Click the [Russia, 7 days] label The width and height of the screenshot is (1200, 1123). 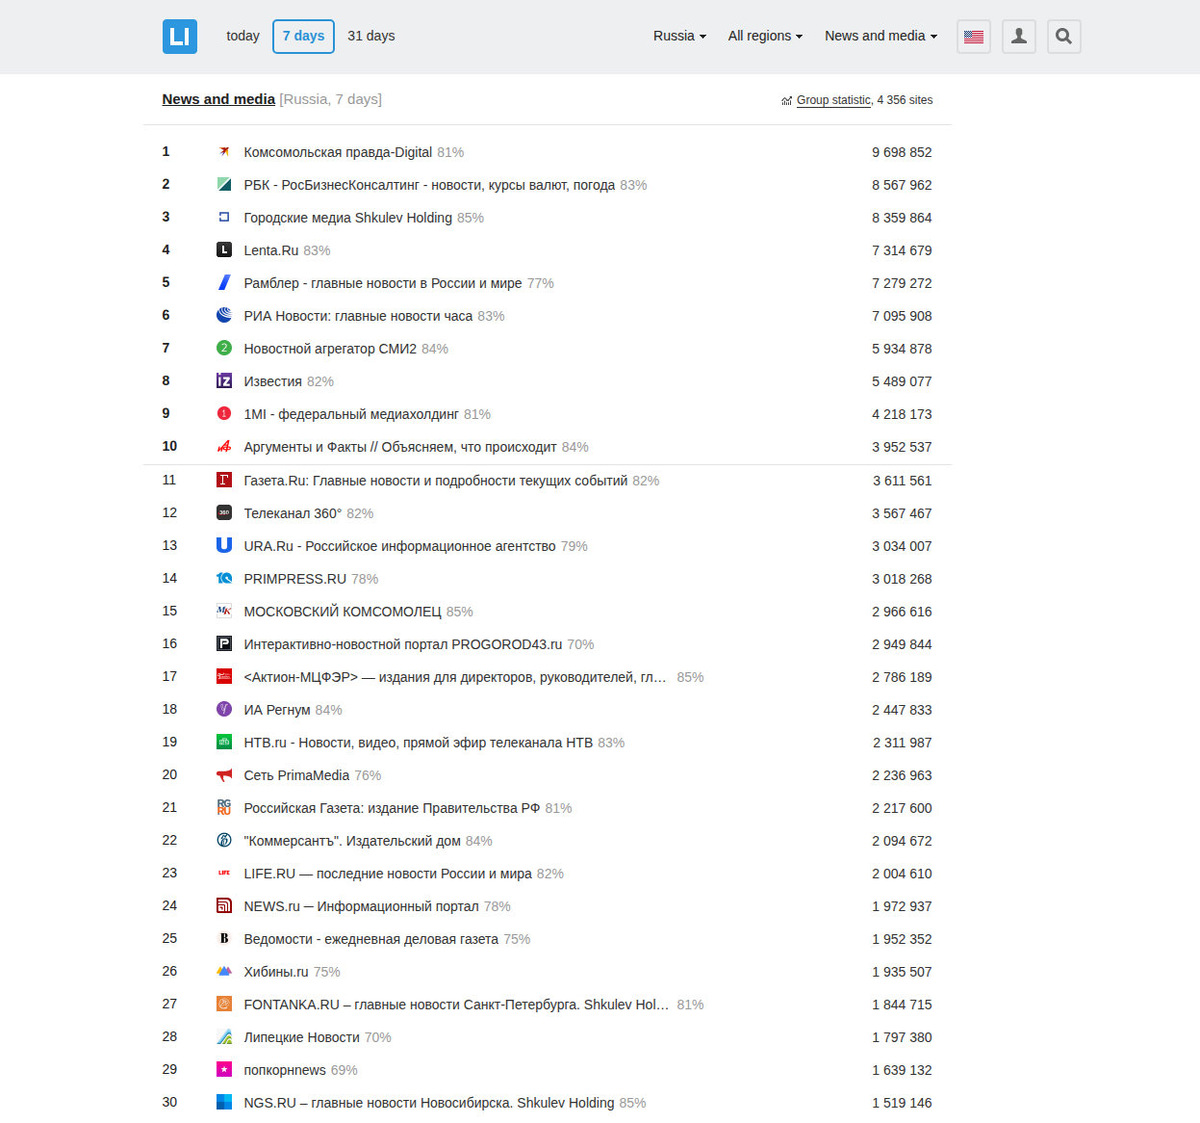coord(331,99)
